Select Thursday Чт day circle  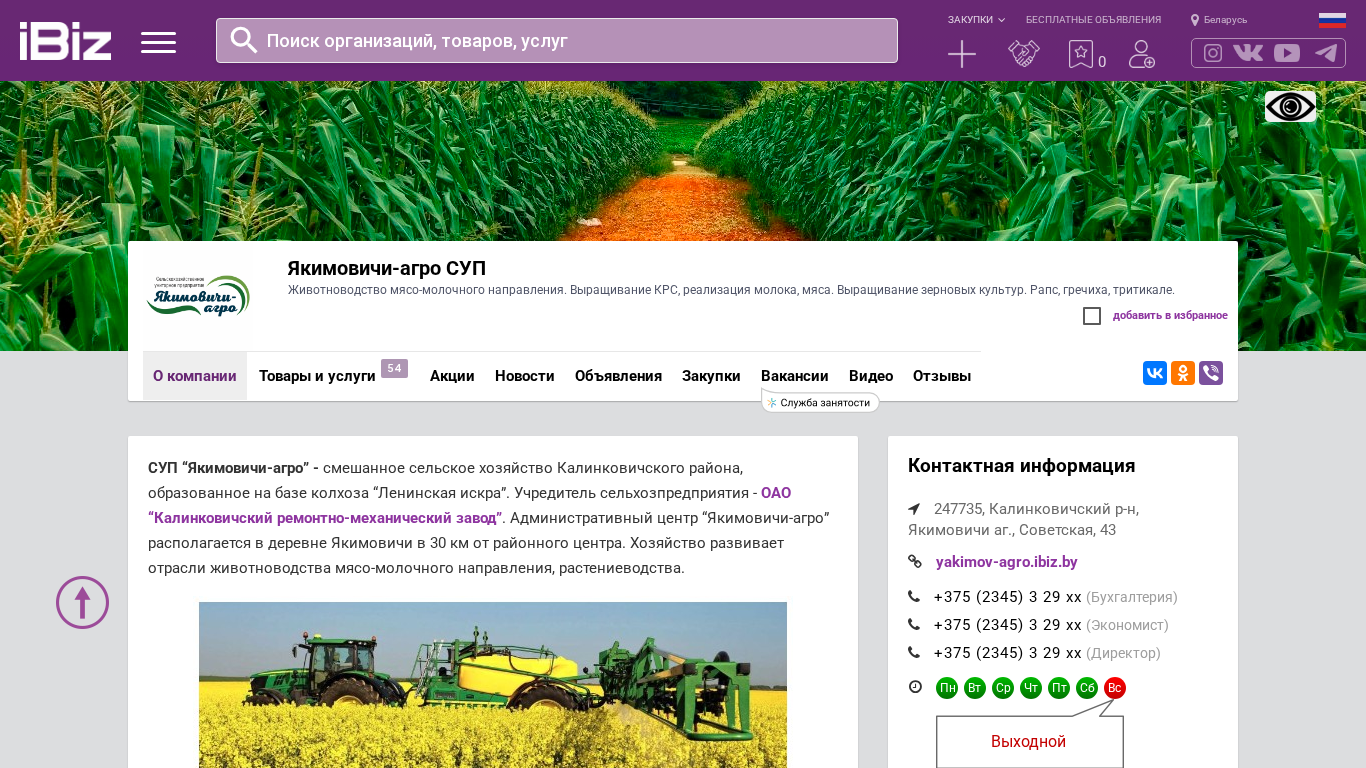tap(1031, 688)
